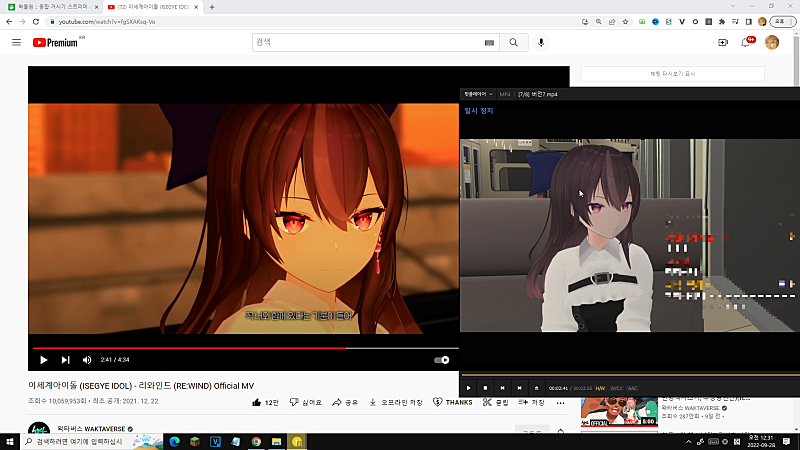This screenshot has width=800, height=450.
Task: Open the purple V extension icon
Action: [682, 22]
